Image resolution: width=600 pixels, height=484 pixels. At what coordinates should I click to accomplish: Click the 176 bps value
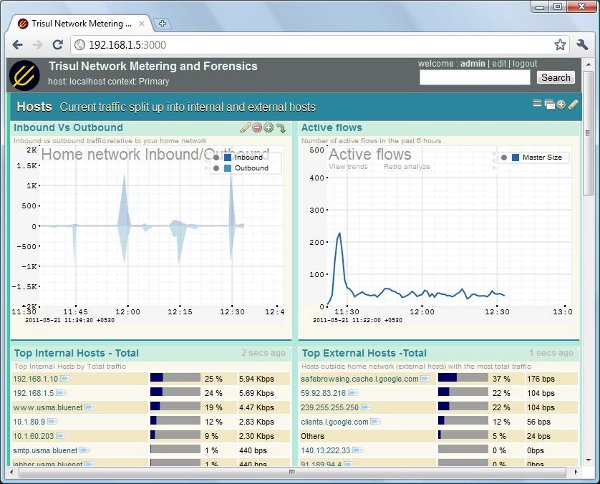pyautogui.click(x=541, y=379)
